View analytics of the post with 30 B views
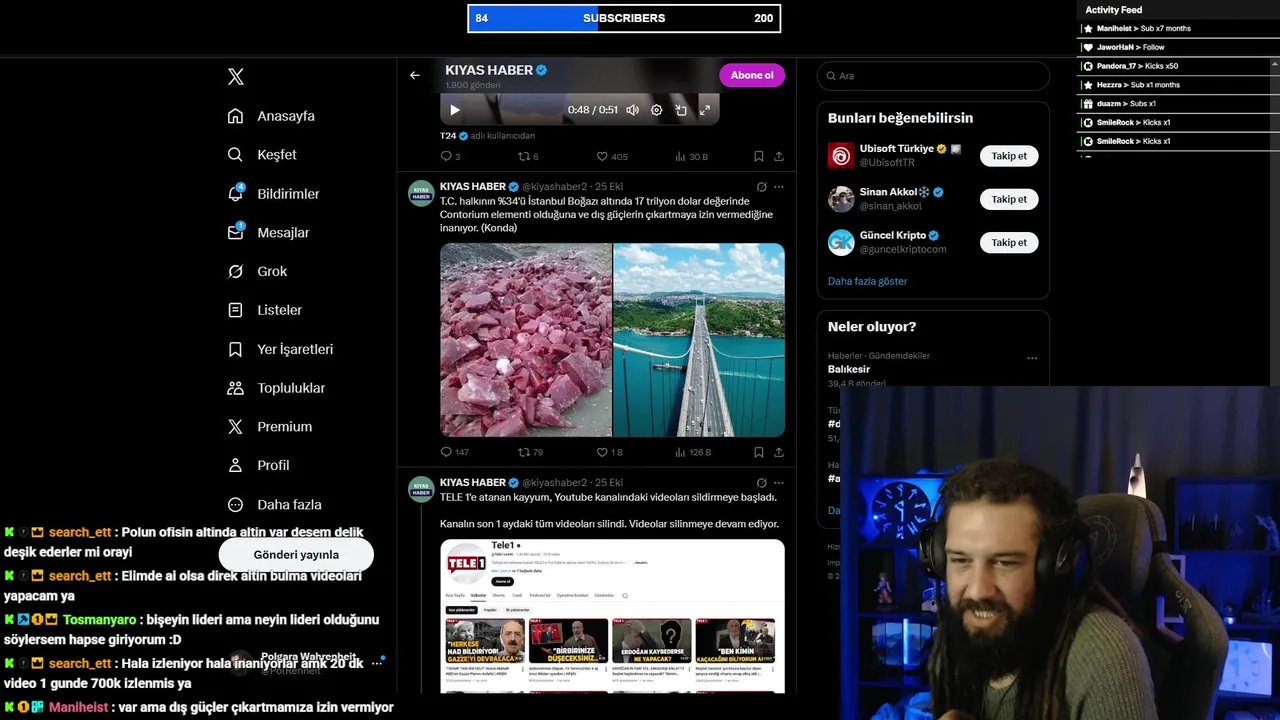Screen dimensions: 1280x720 pyautogui.click(x=692, y=156)
